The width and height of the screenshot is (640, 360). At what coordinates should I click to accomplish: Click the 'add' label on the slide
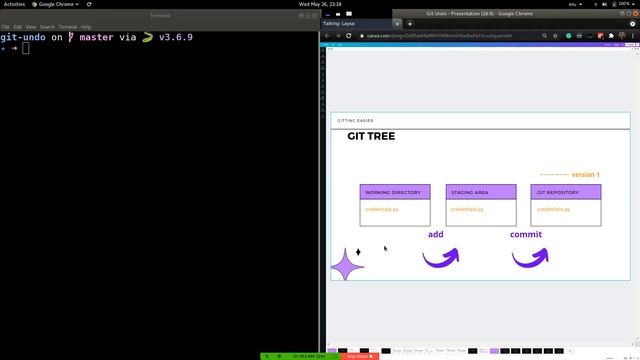pos(436,234)
